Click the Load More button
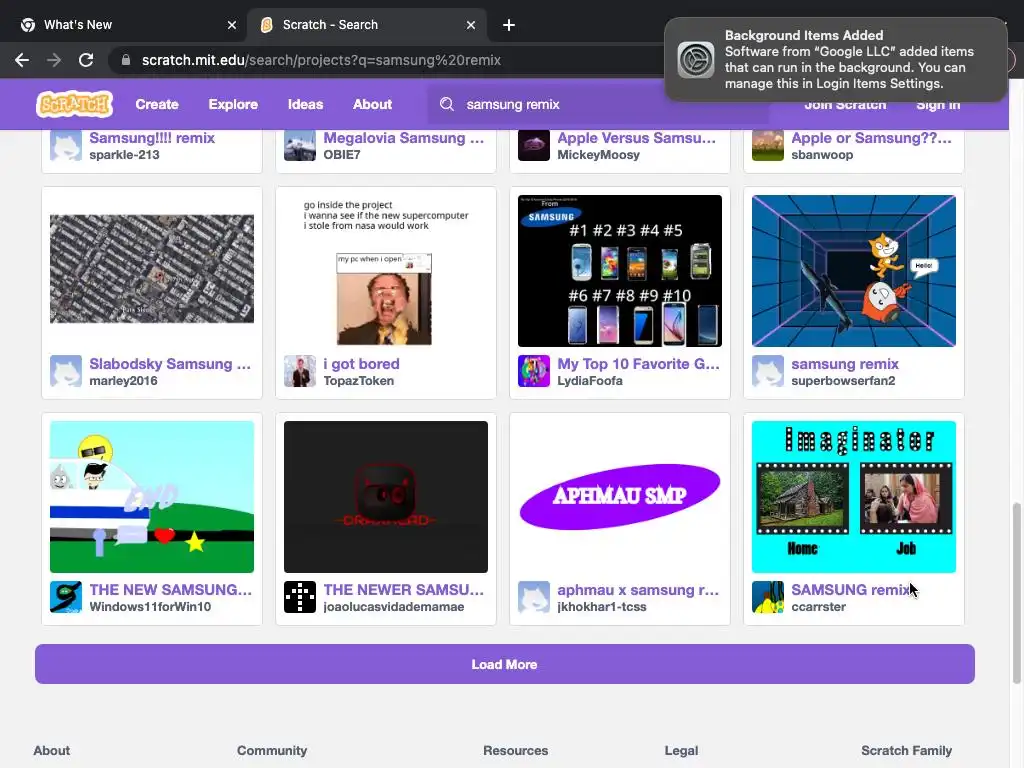Image resolution: width=1024 pixels, height=768 pixels. [505, 664]
